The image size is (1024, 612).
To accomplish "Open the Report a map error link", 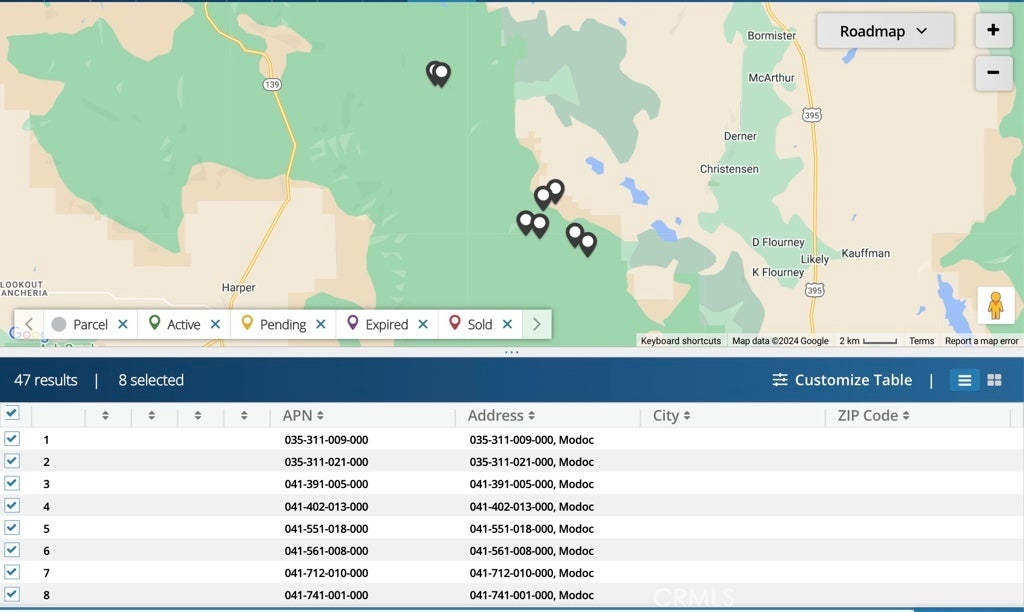I will 981,341.
